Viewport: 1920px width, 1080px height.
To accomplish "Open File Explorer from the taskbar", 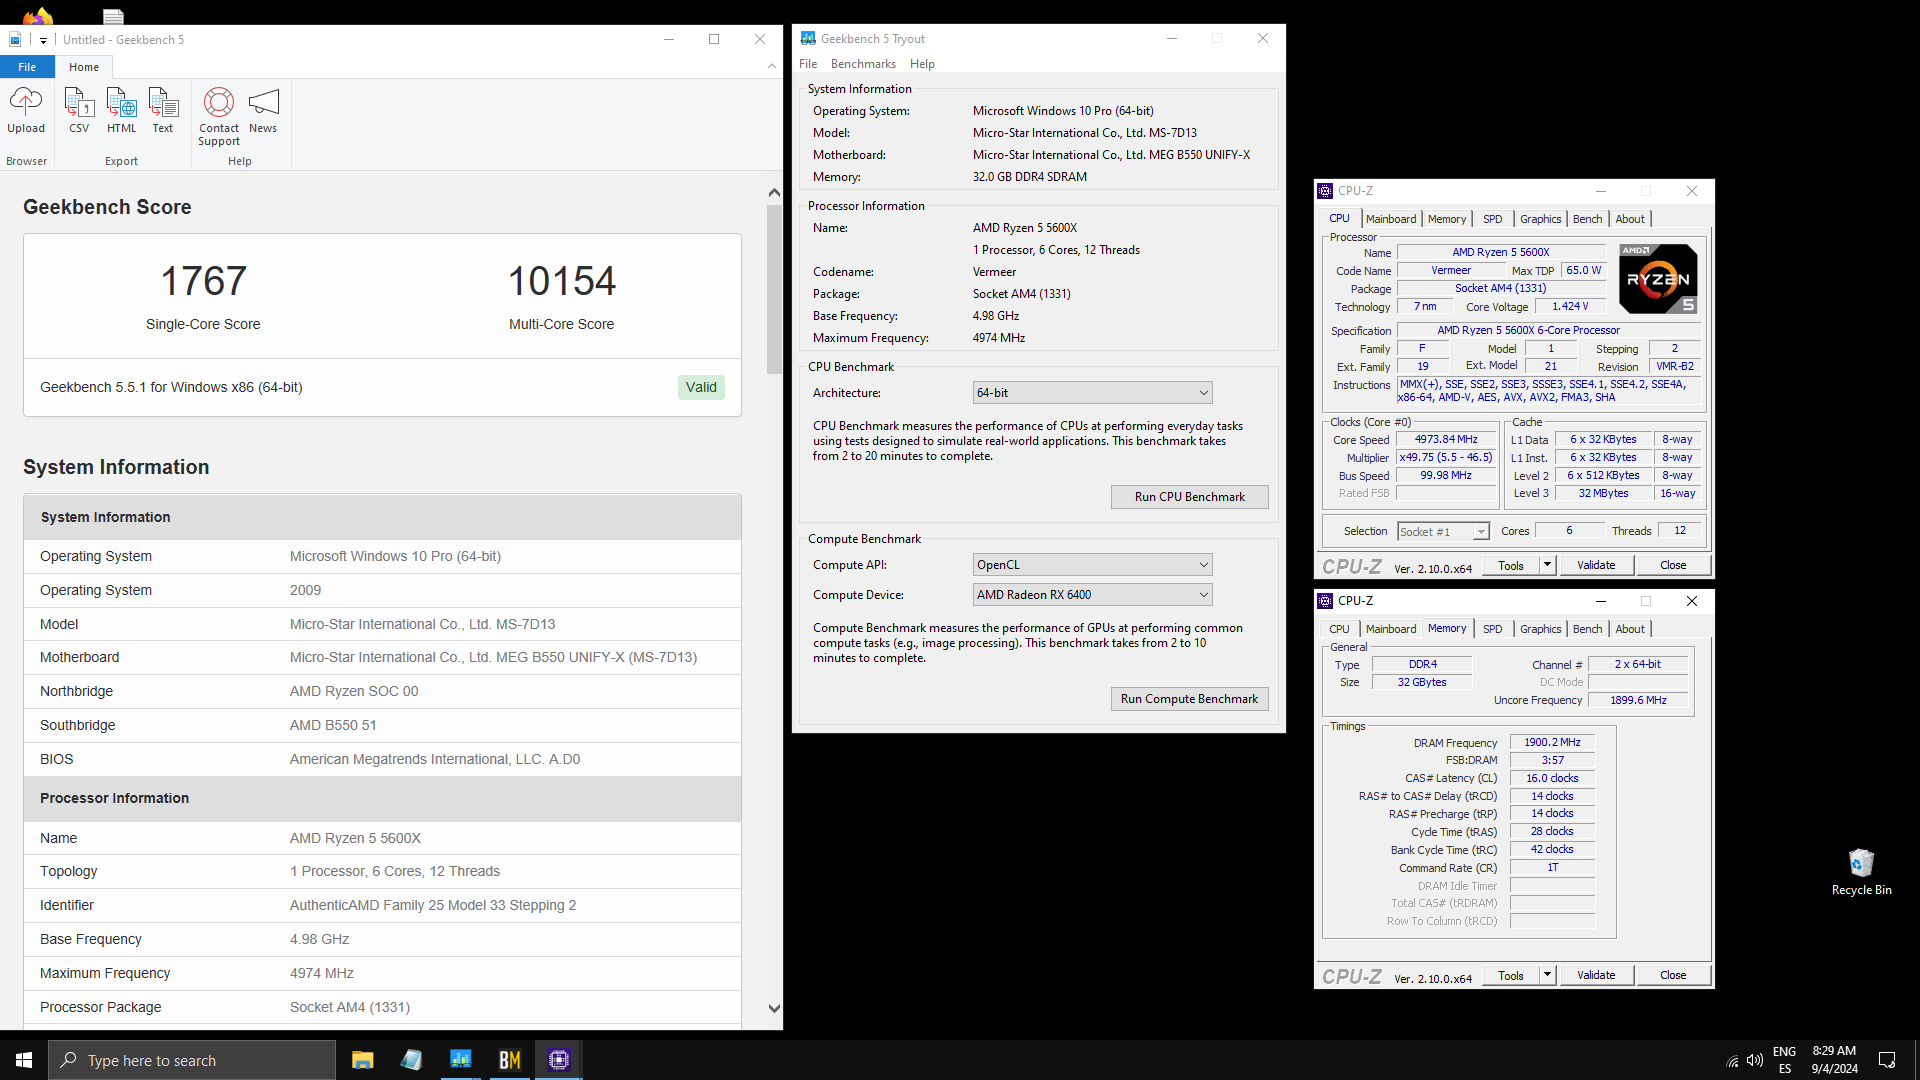I will point(362,1060).
